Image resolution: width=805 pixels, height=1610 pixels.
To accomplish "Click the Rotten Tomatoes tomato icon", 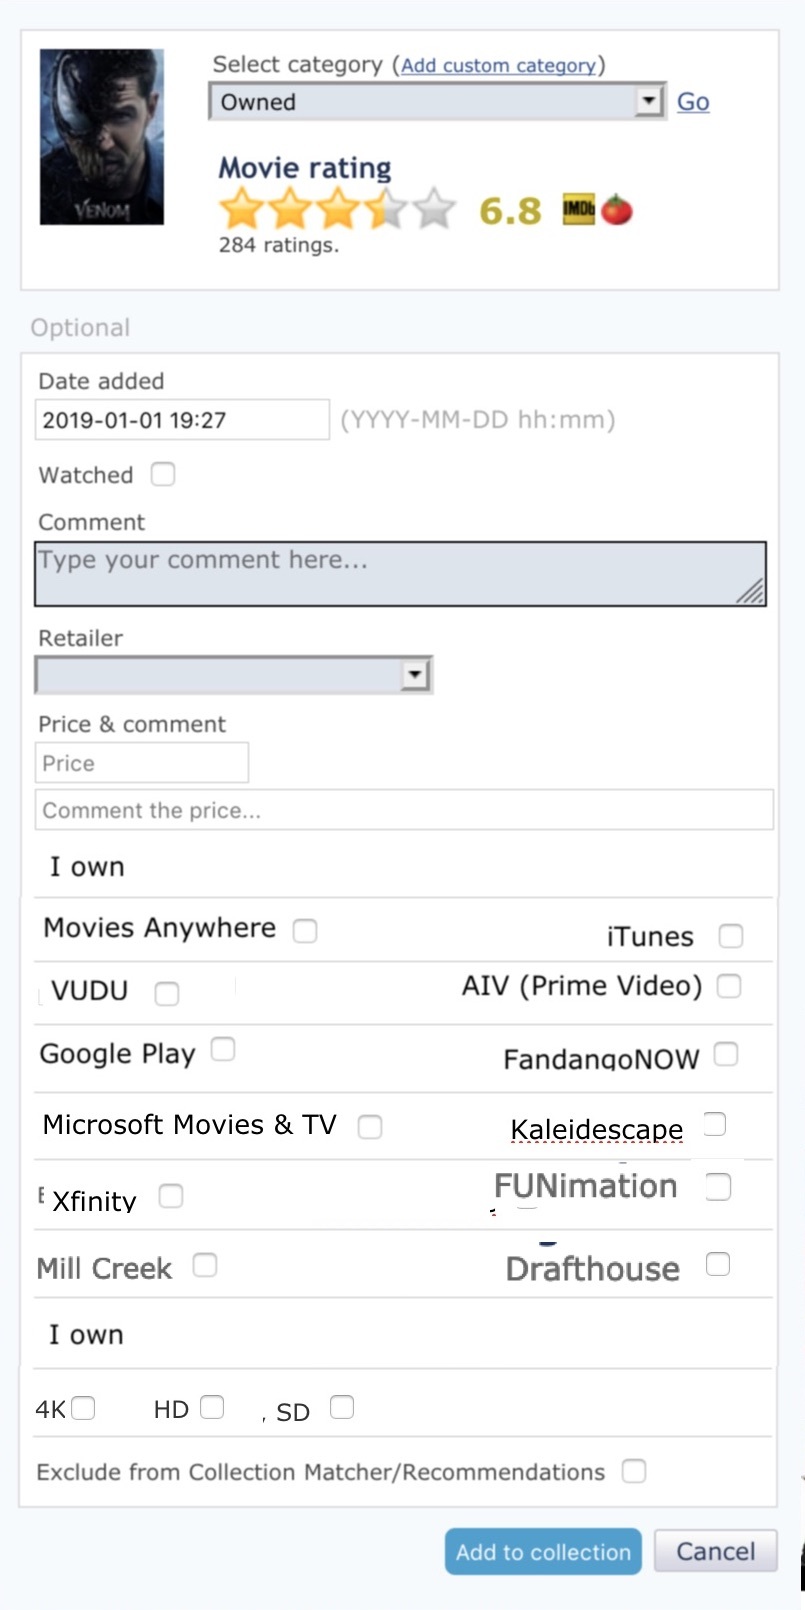I will click(617, 210).
